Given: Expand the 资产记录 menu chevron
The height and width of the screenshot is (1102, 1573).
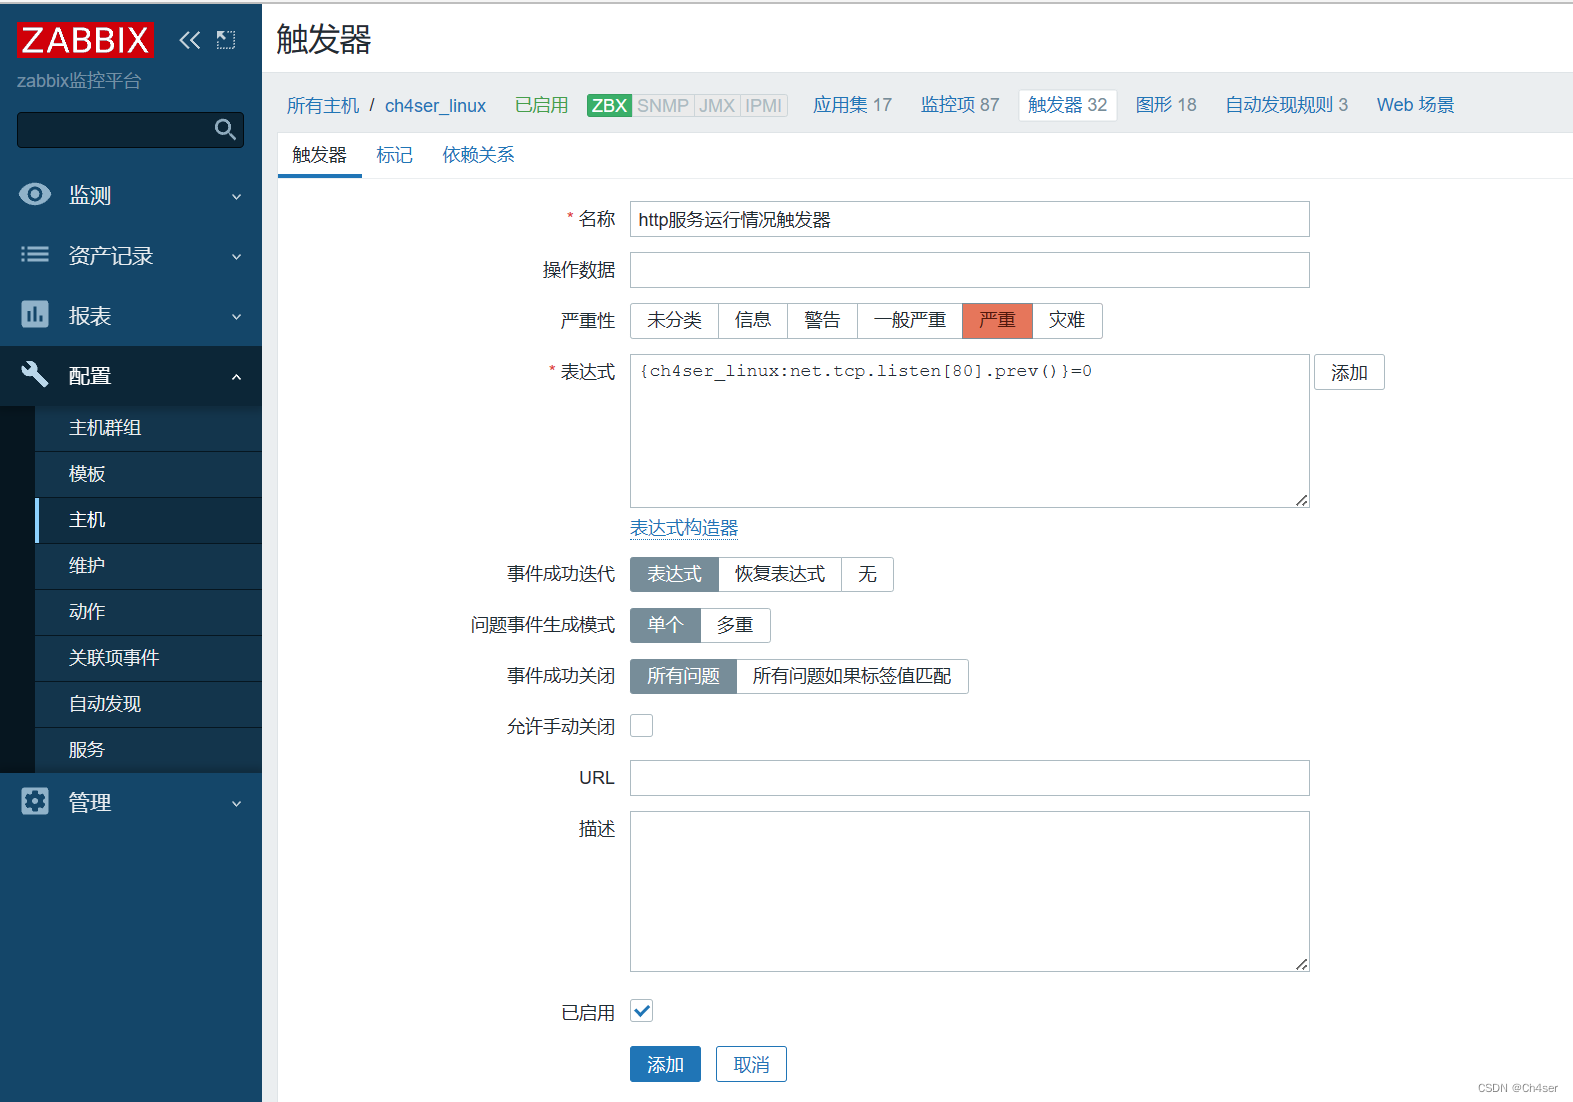Looking at the screenshot, I should pyautogui.click(x=237, y=257).
